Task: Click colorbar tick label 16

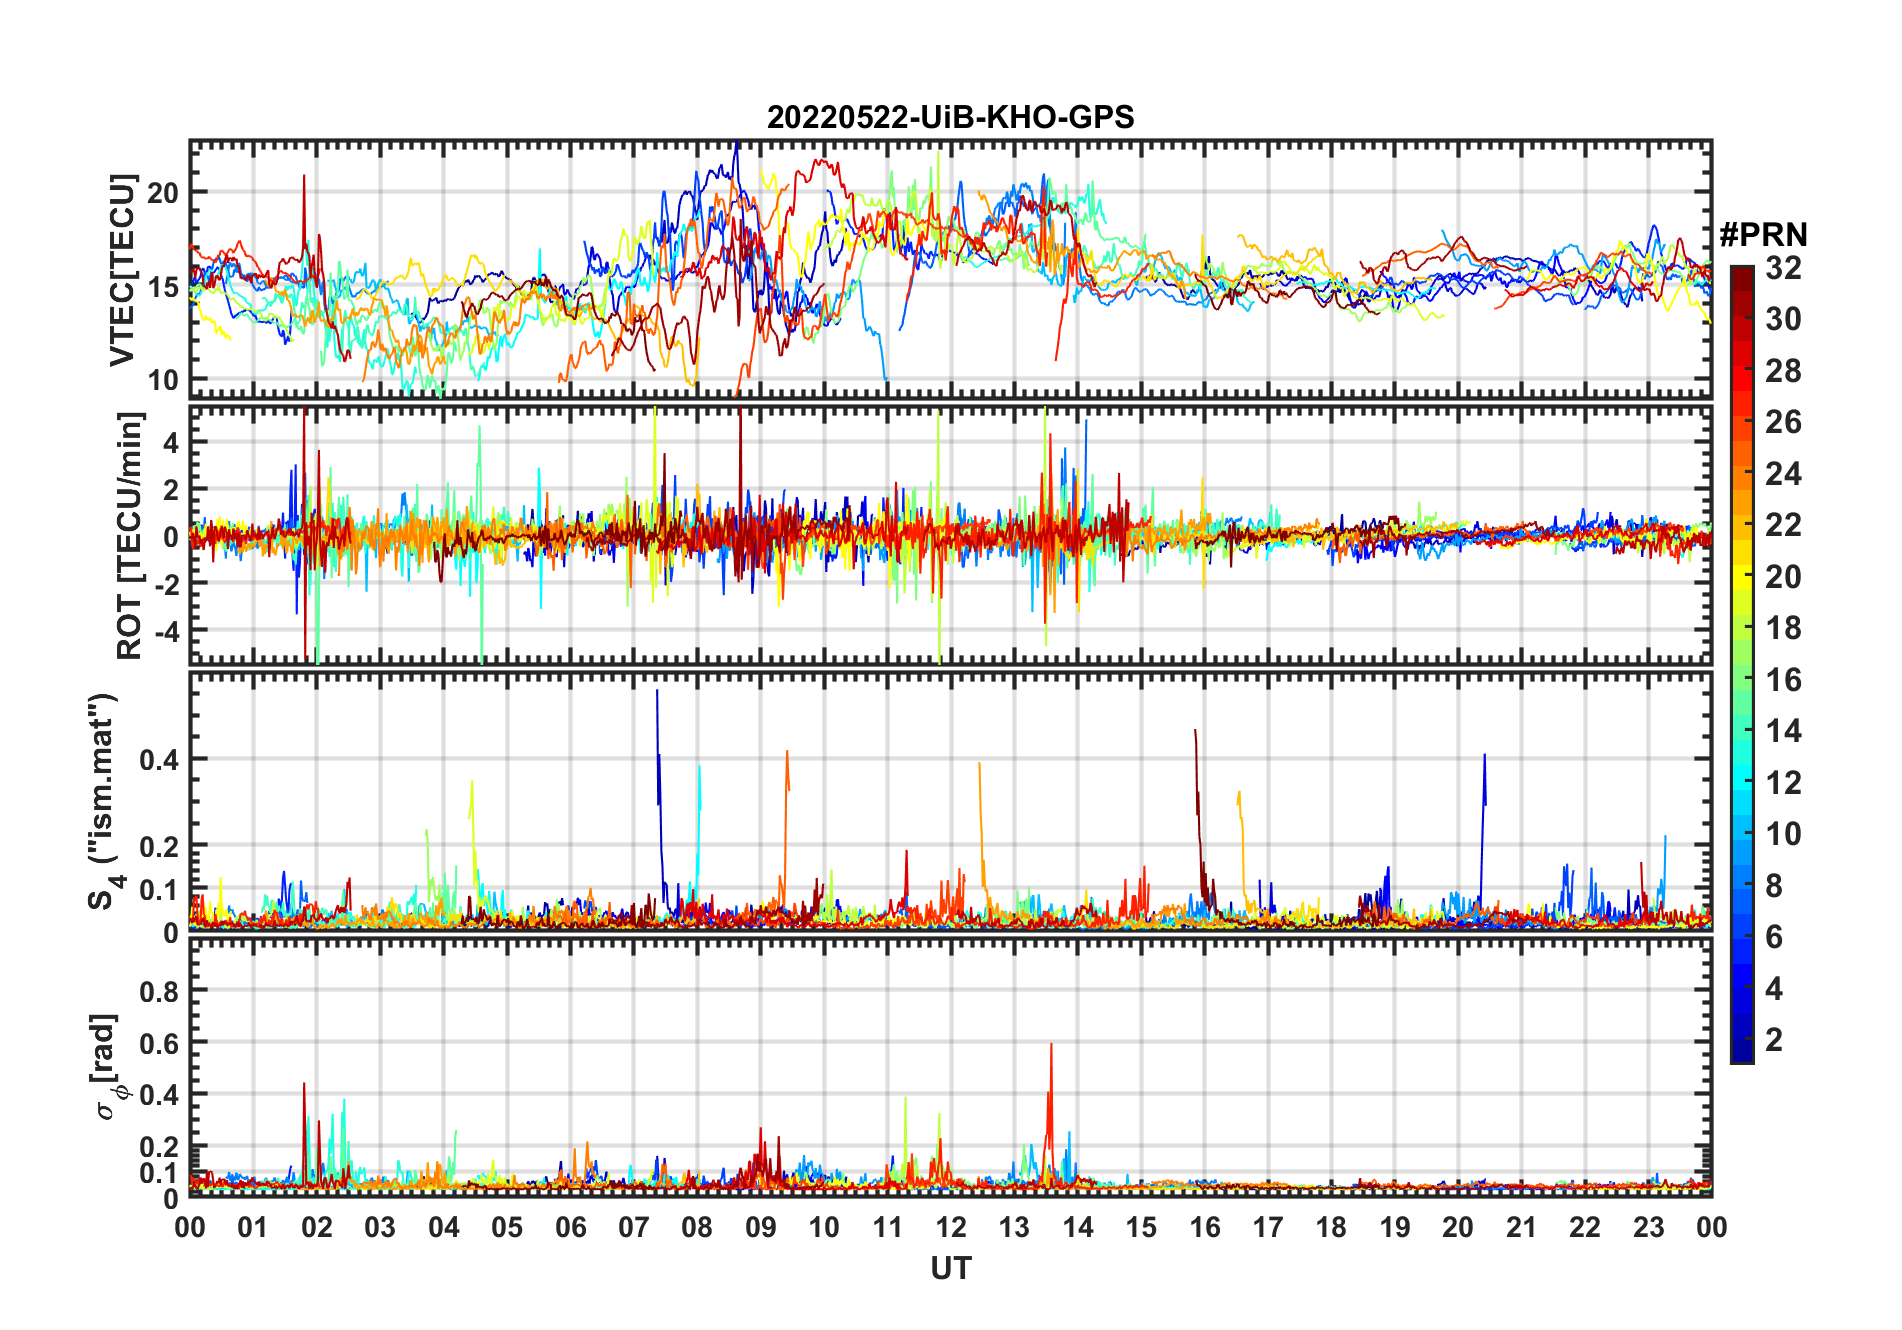Action: click(x=1783, y=680)
